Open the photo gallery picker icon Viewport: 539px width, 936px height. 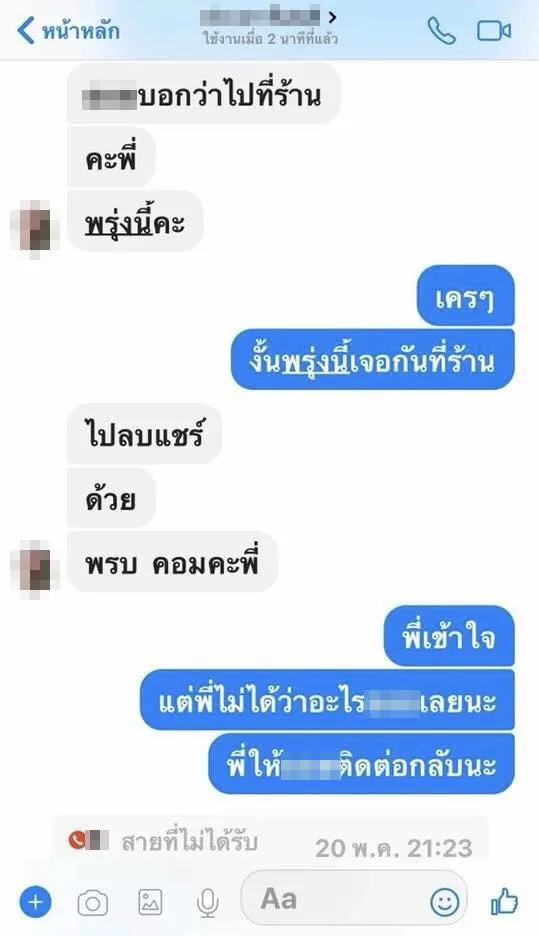150,902
